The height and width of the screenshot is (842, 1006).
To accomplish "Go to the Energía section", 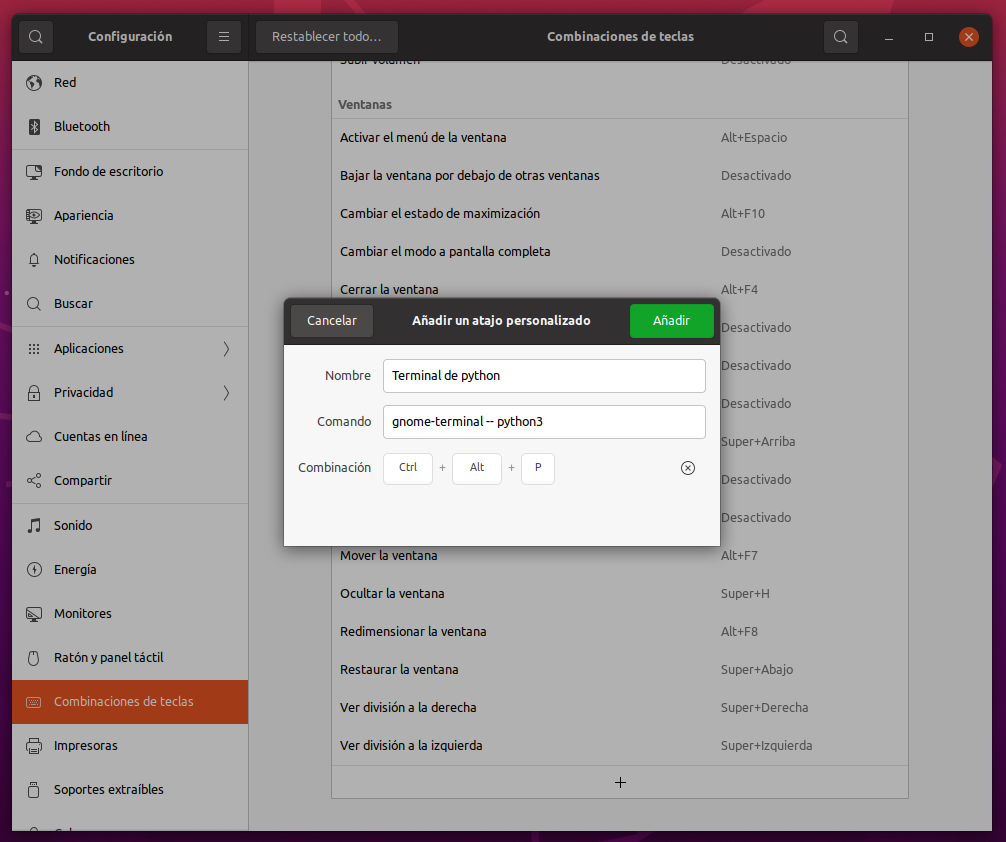I will click(x=75, y=569).
